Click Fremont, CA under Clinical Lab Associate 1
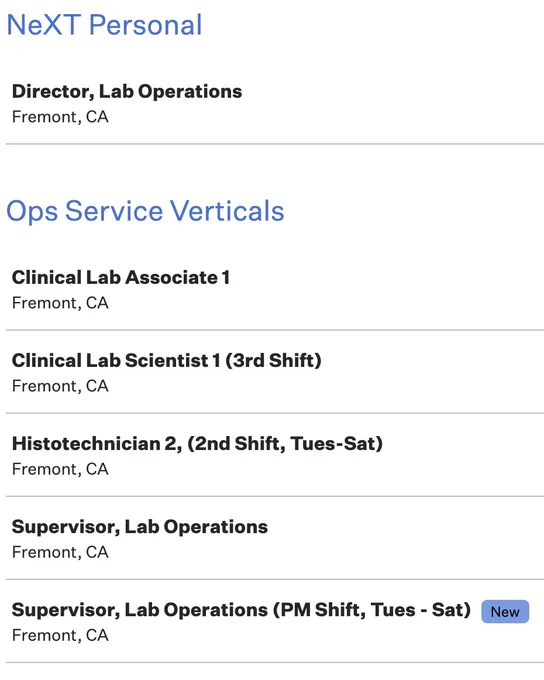Screen dimensions: 544x680 pyautogui.click(x=60, y=303)
